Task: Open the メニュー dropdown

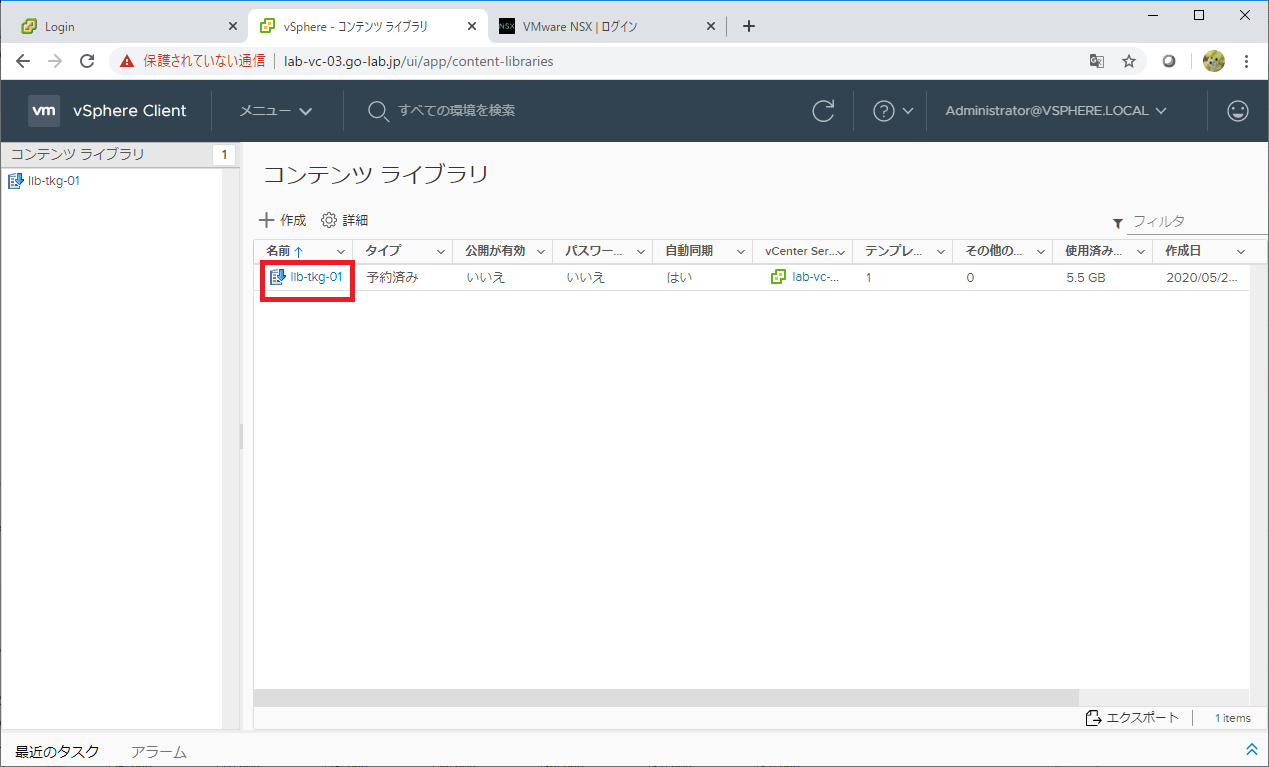Action: 276,111
